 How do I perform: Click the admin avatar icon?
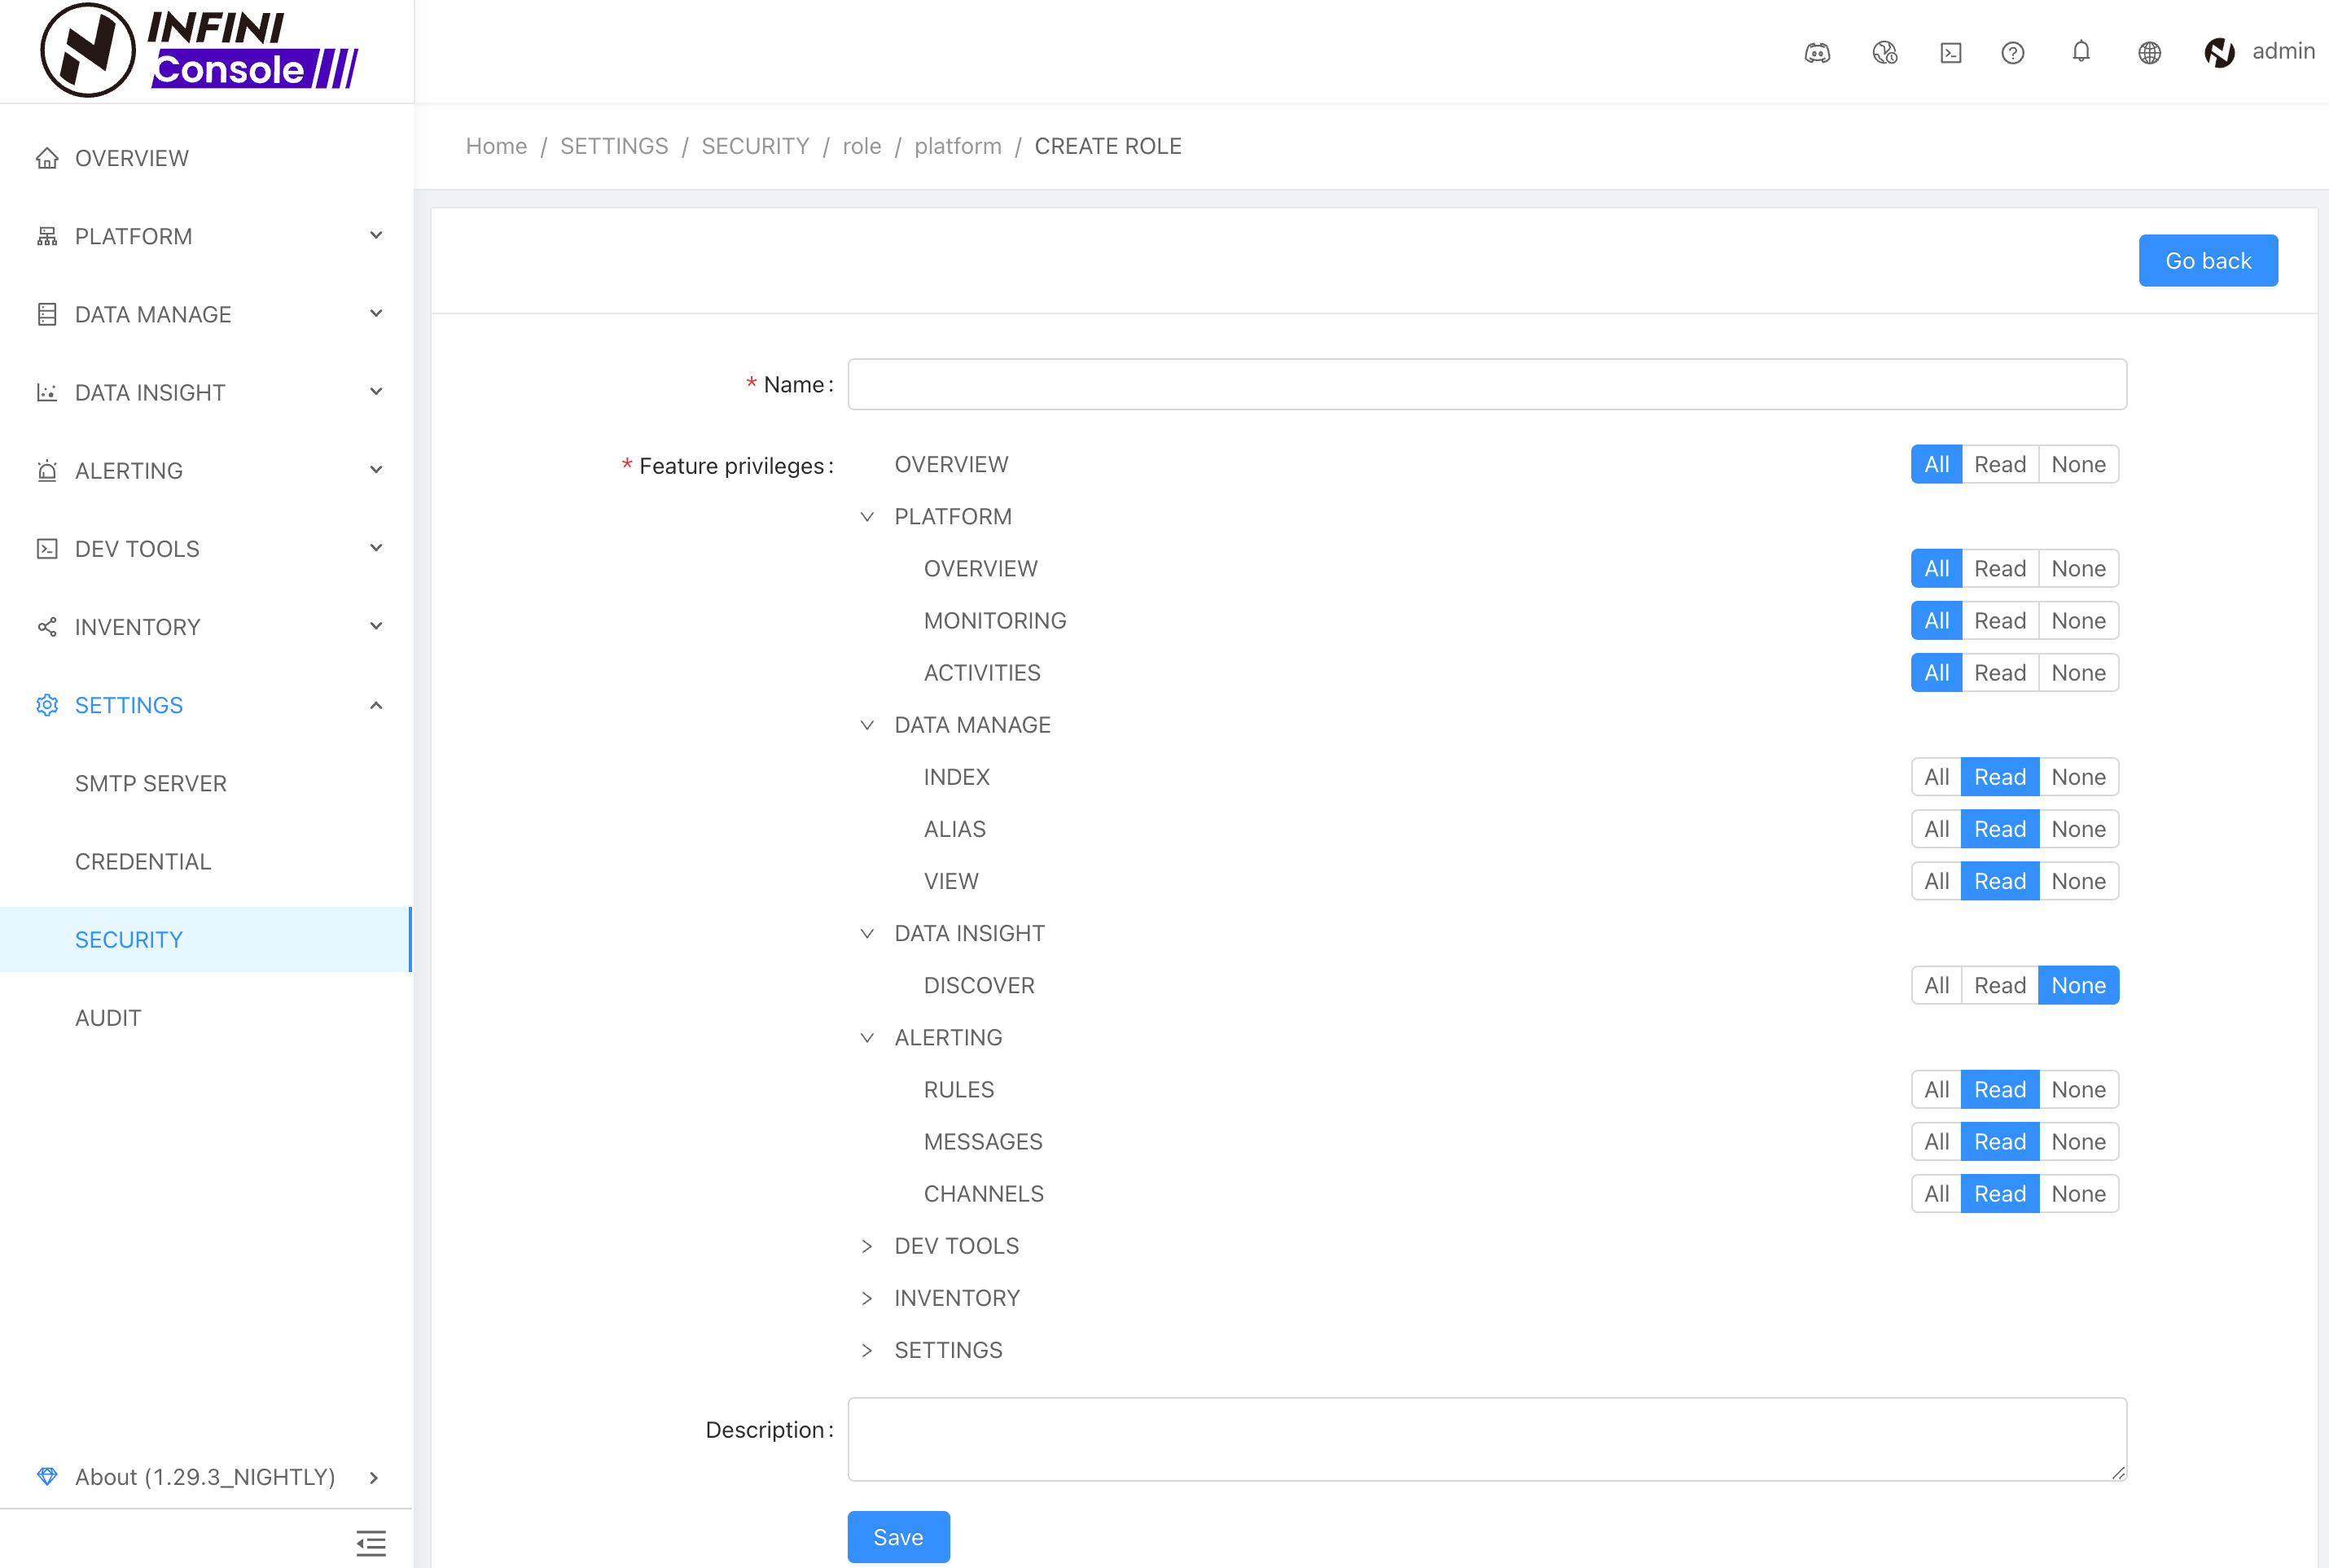(x=2219, y=52)
